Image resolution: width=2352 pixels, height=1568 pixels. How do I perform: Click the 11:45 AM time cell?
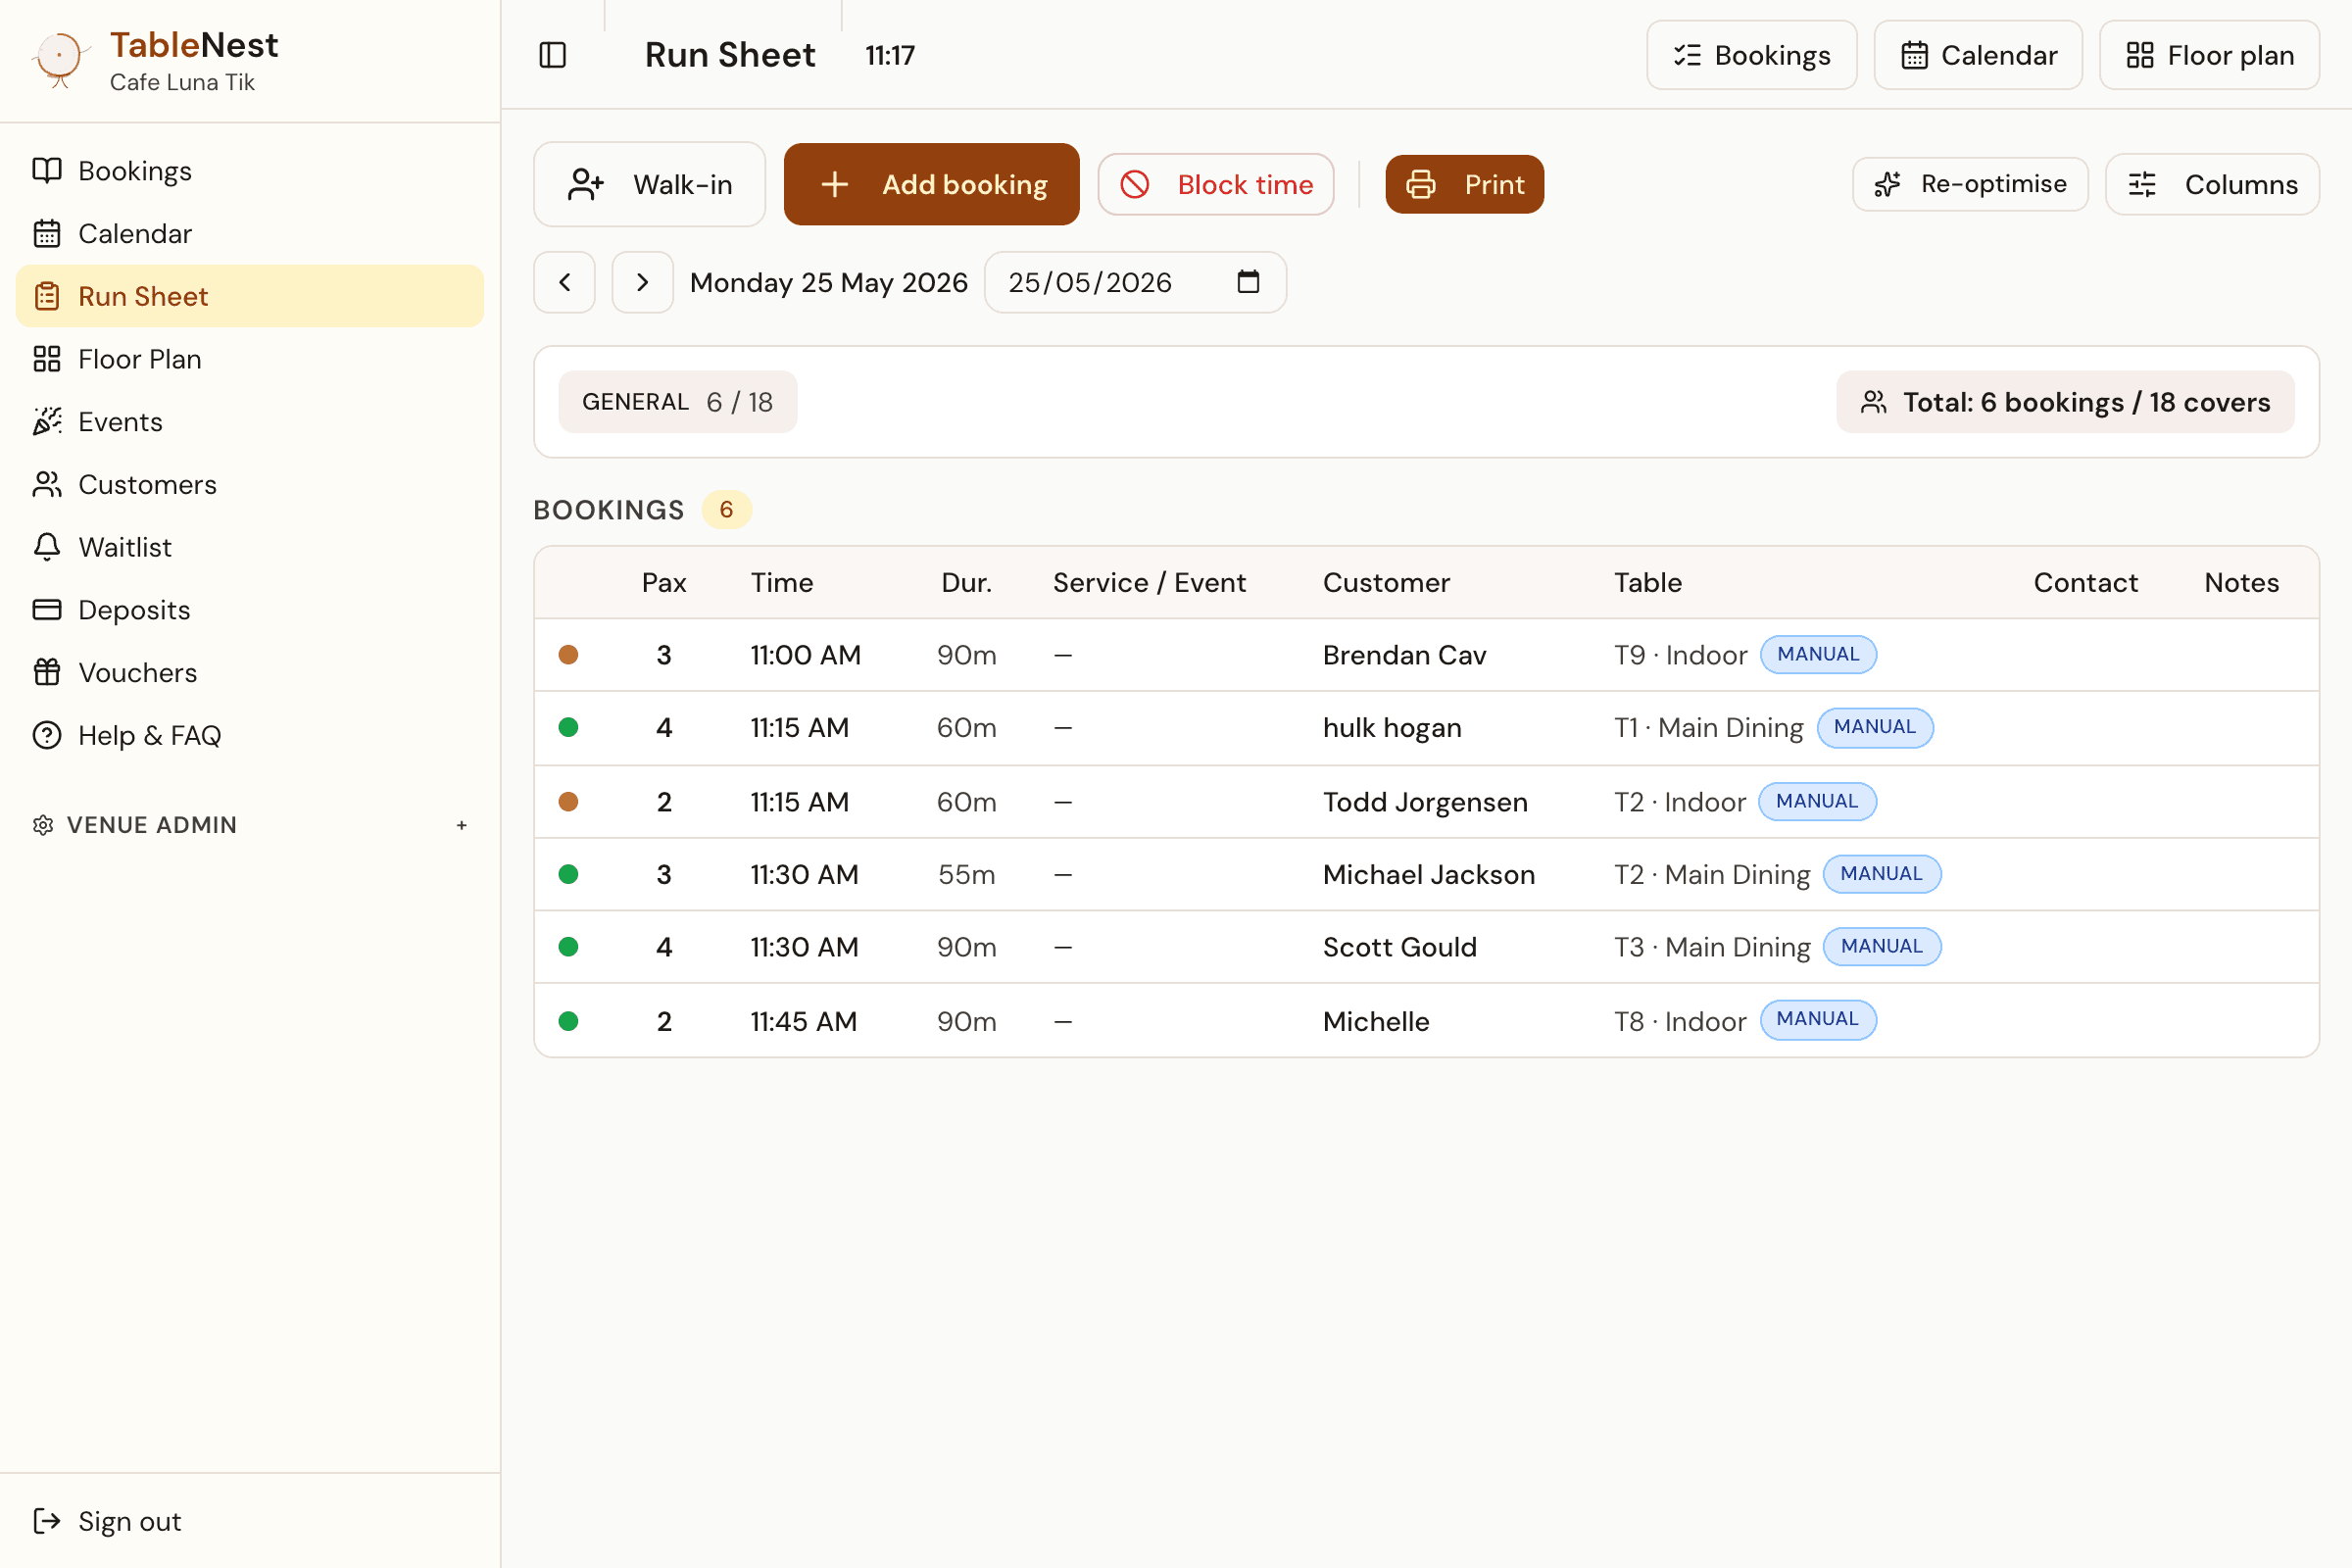804,1021
